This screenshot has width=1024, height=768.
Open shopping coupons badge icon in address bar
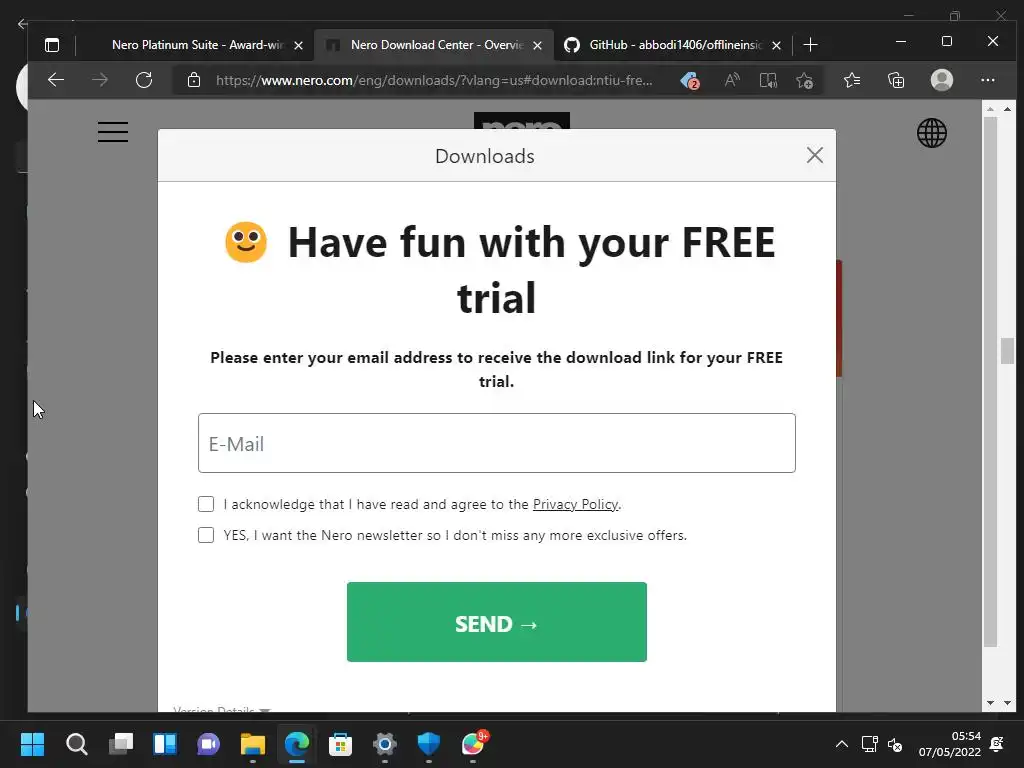pos(690,80)
